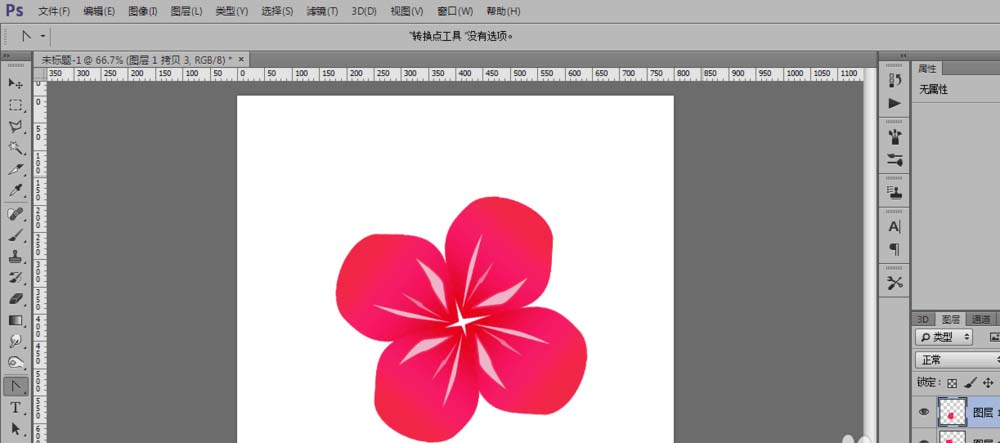
Task: Click the 无属性 text in properties panel
Action: point(933,90)
